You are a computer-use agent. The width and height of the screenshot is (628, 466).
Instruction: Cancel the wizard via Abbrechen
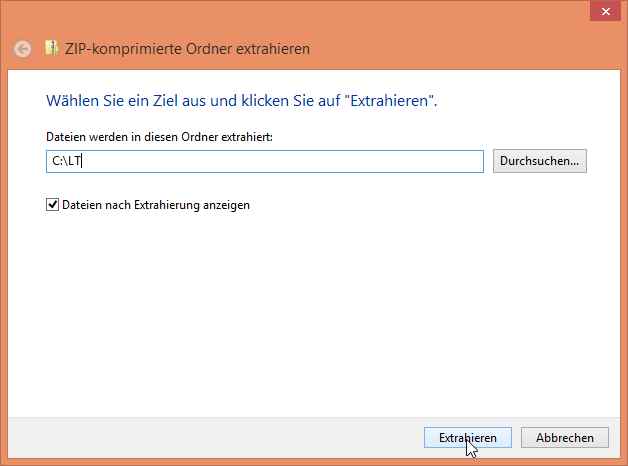565,438
